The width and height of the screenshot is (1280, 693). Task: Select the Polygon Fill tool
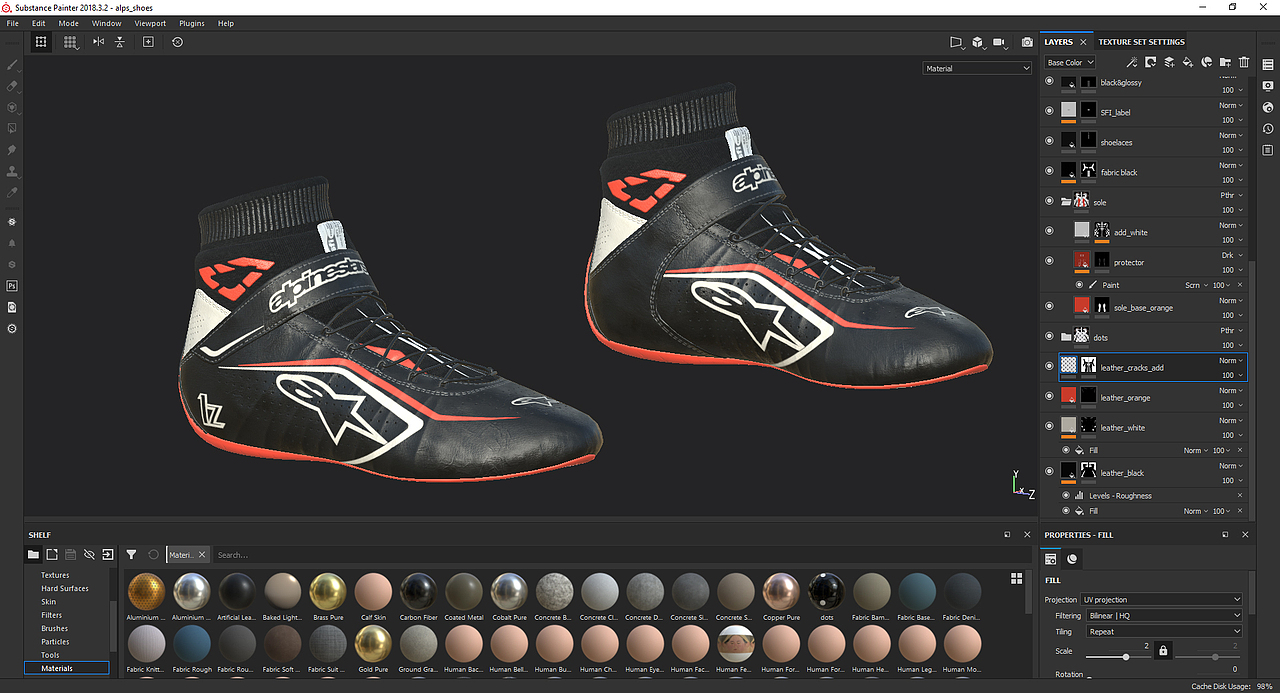click(x=12, y=128)
